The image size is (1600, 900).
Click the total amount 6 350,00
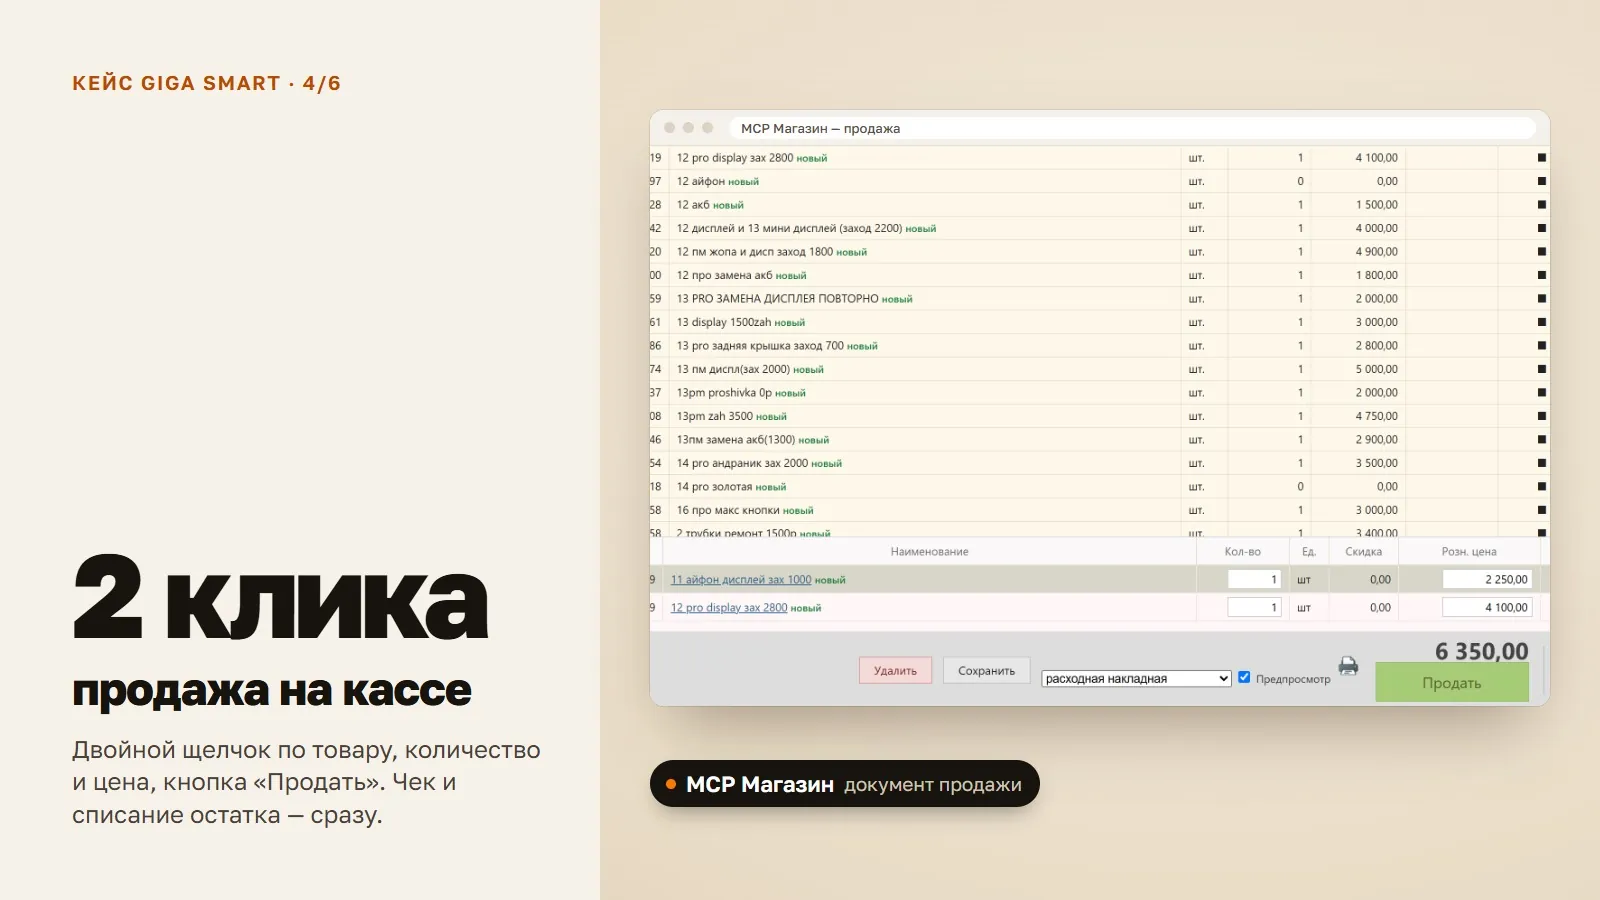(1482, 651)
